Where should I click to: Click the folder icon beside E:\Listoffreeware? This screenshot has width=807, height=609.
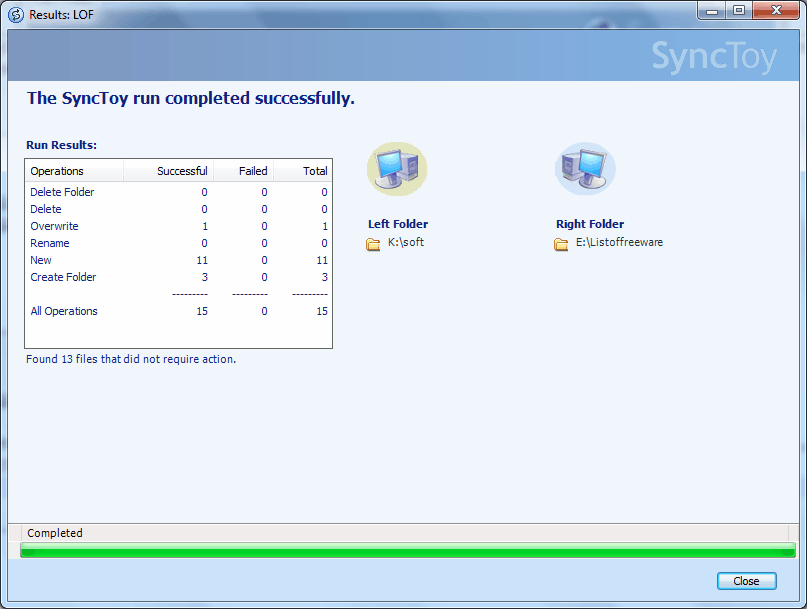[561, 243]
